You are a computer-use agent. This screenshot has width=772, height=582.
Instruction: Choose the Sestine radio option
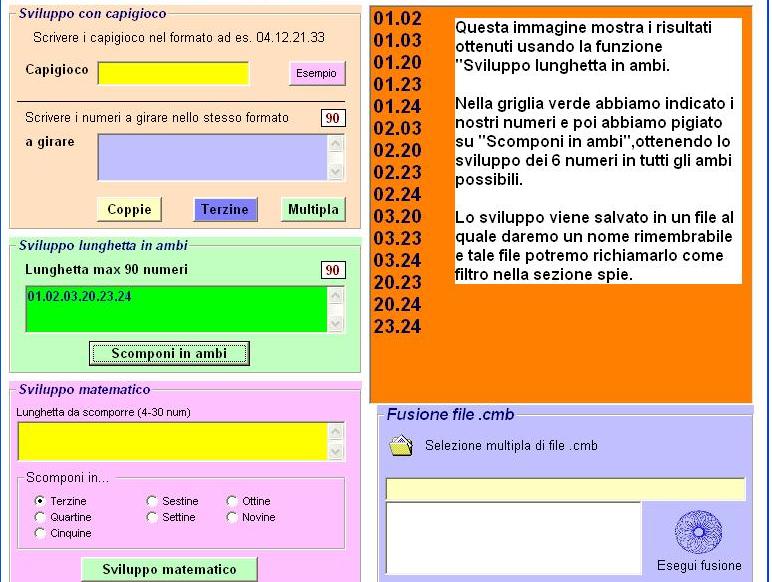click(x=152, y=501)
